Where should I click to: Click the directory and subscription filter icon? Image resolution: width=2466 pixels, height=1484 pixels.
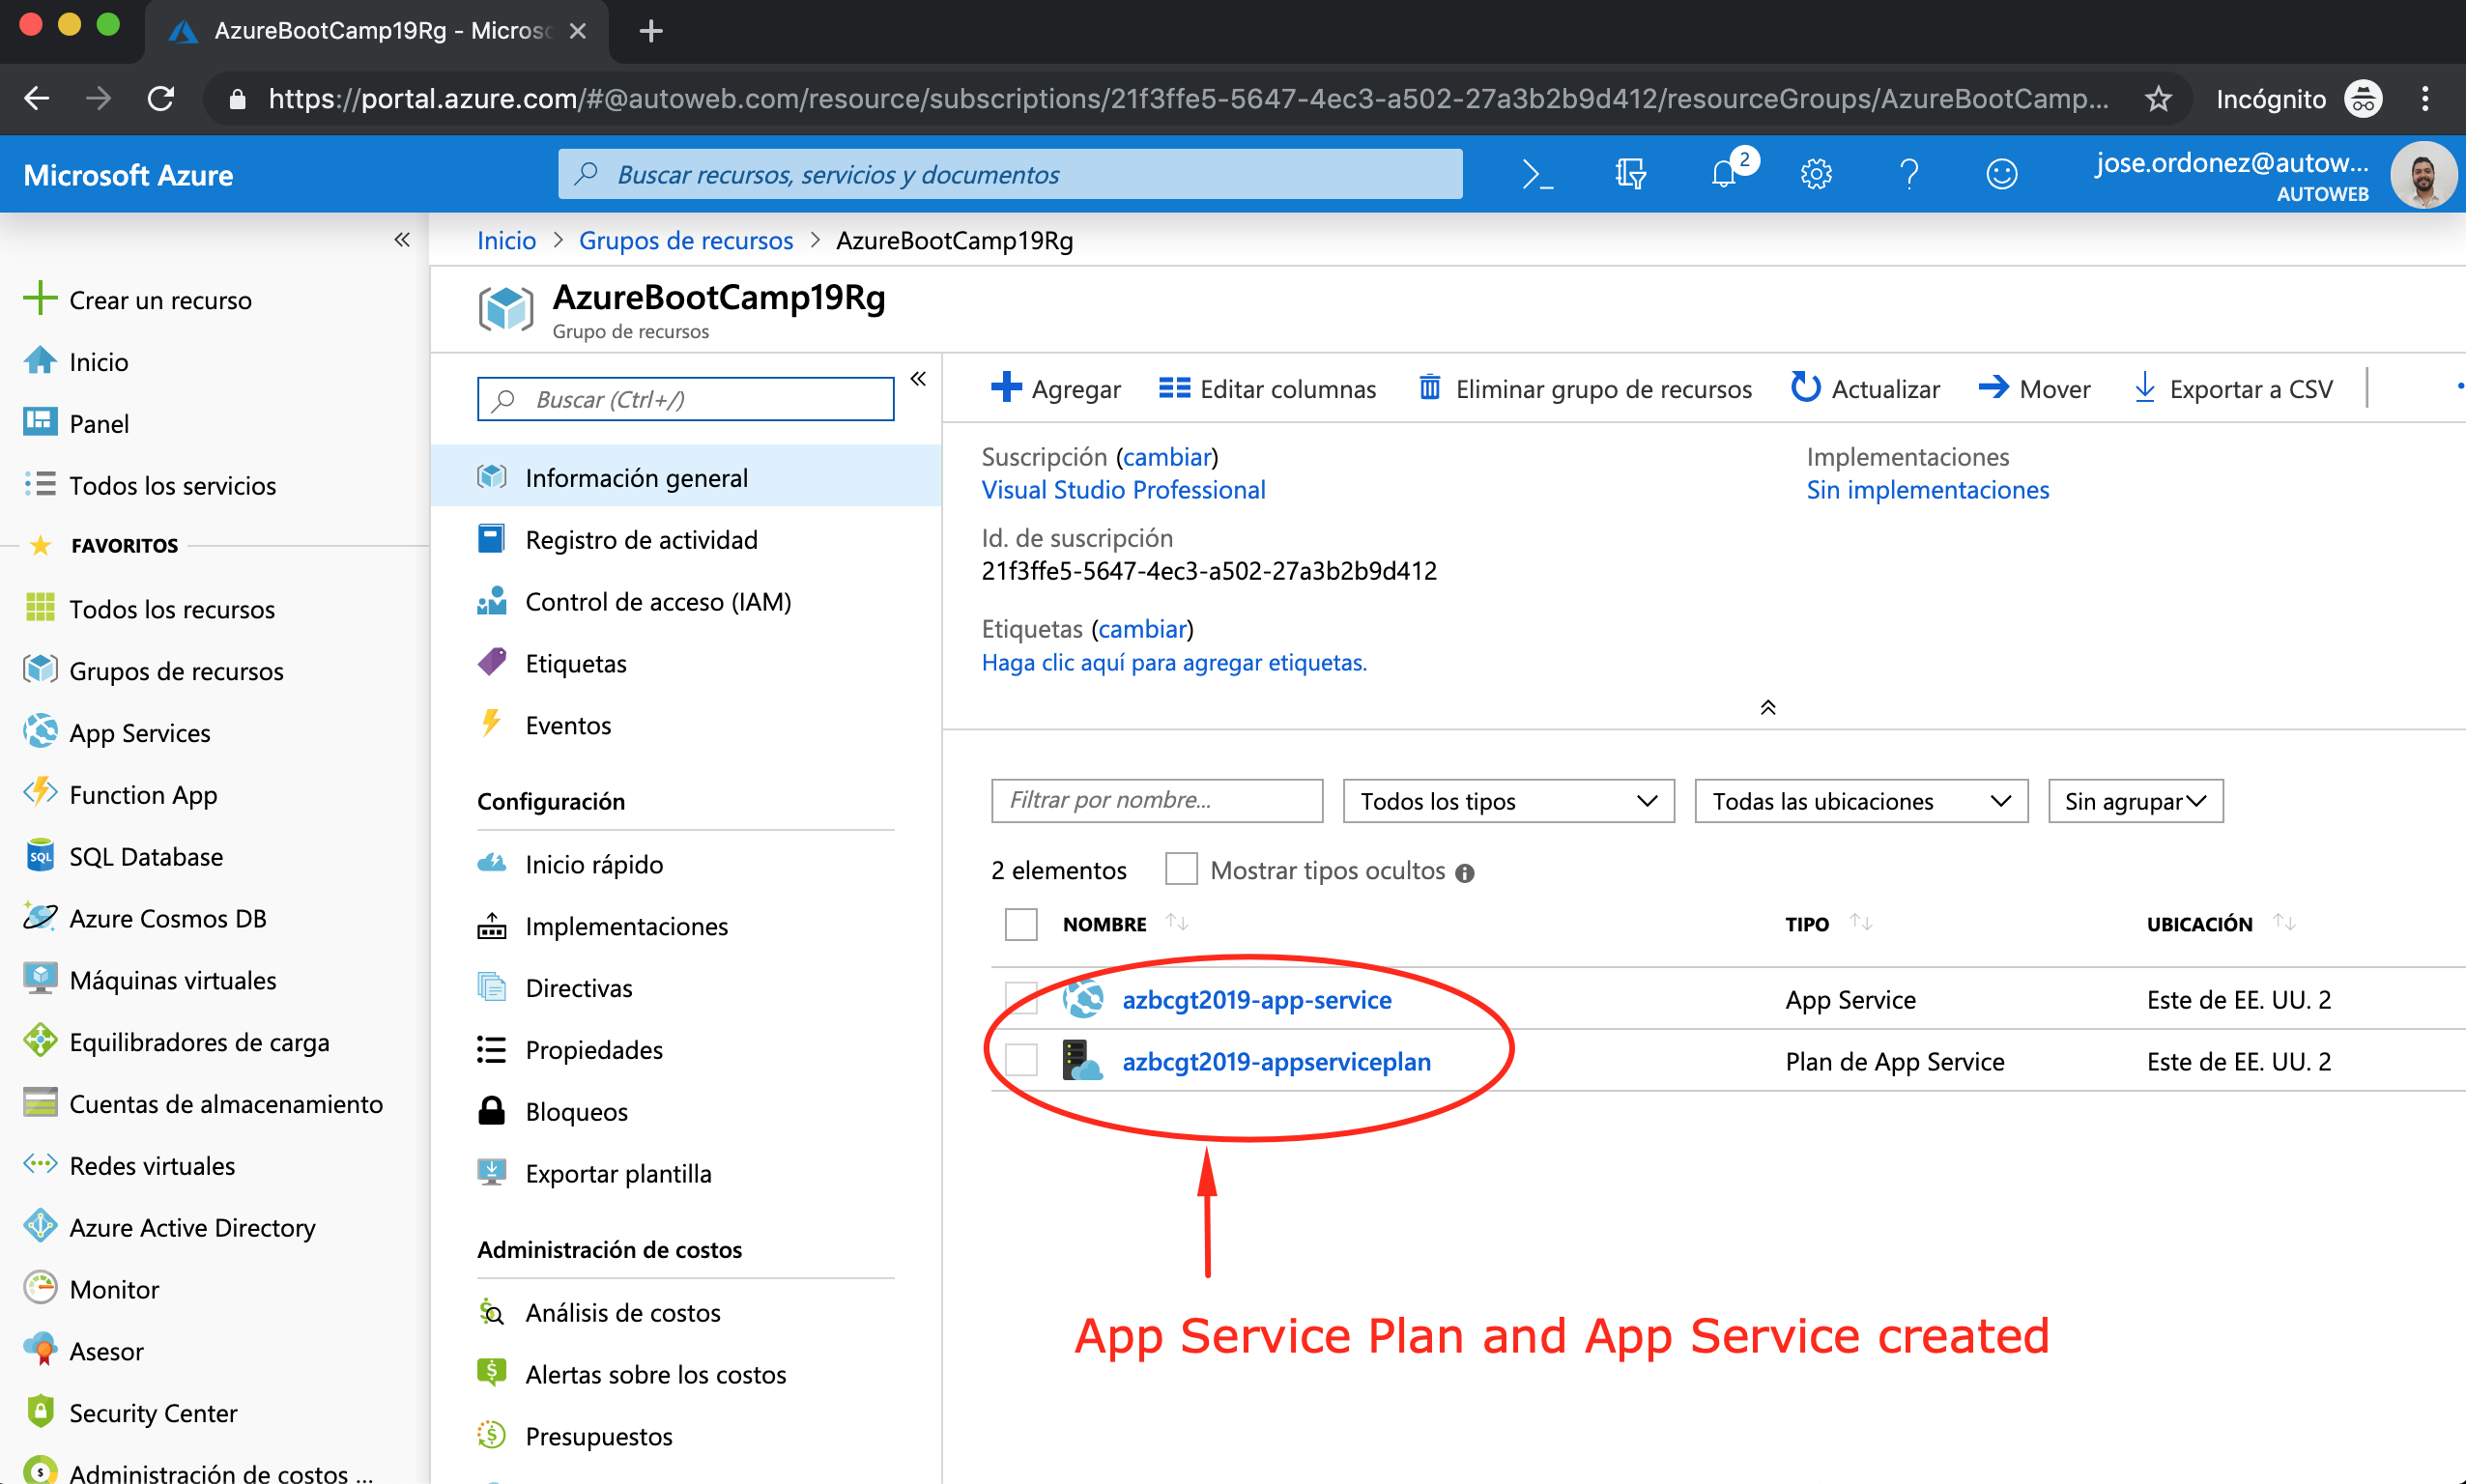[x=1630, y=174]
